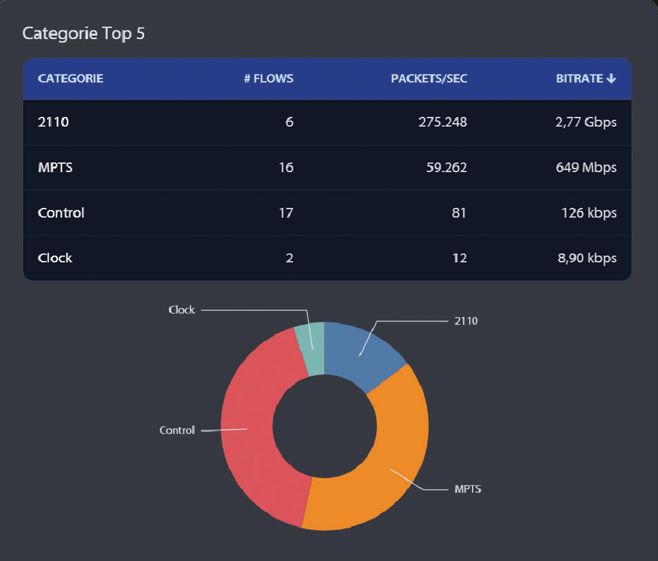658x561 pixels.
Task: Click the MPTS label beside the chart
Action: click(468, 490)
